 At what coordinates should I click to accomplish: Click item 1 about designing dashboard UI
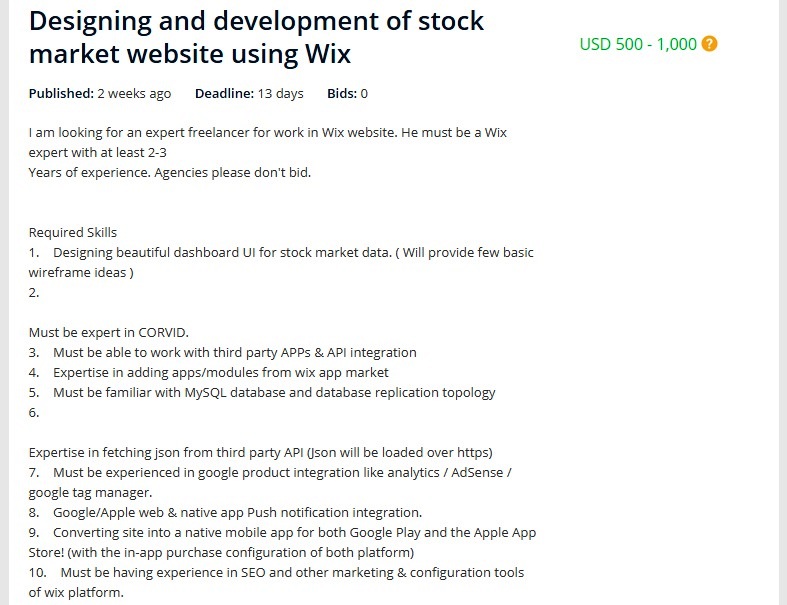pyautogui.click(x=281, y=252)
